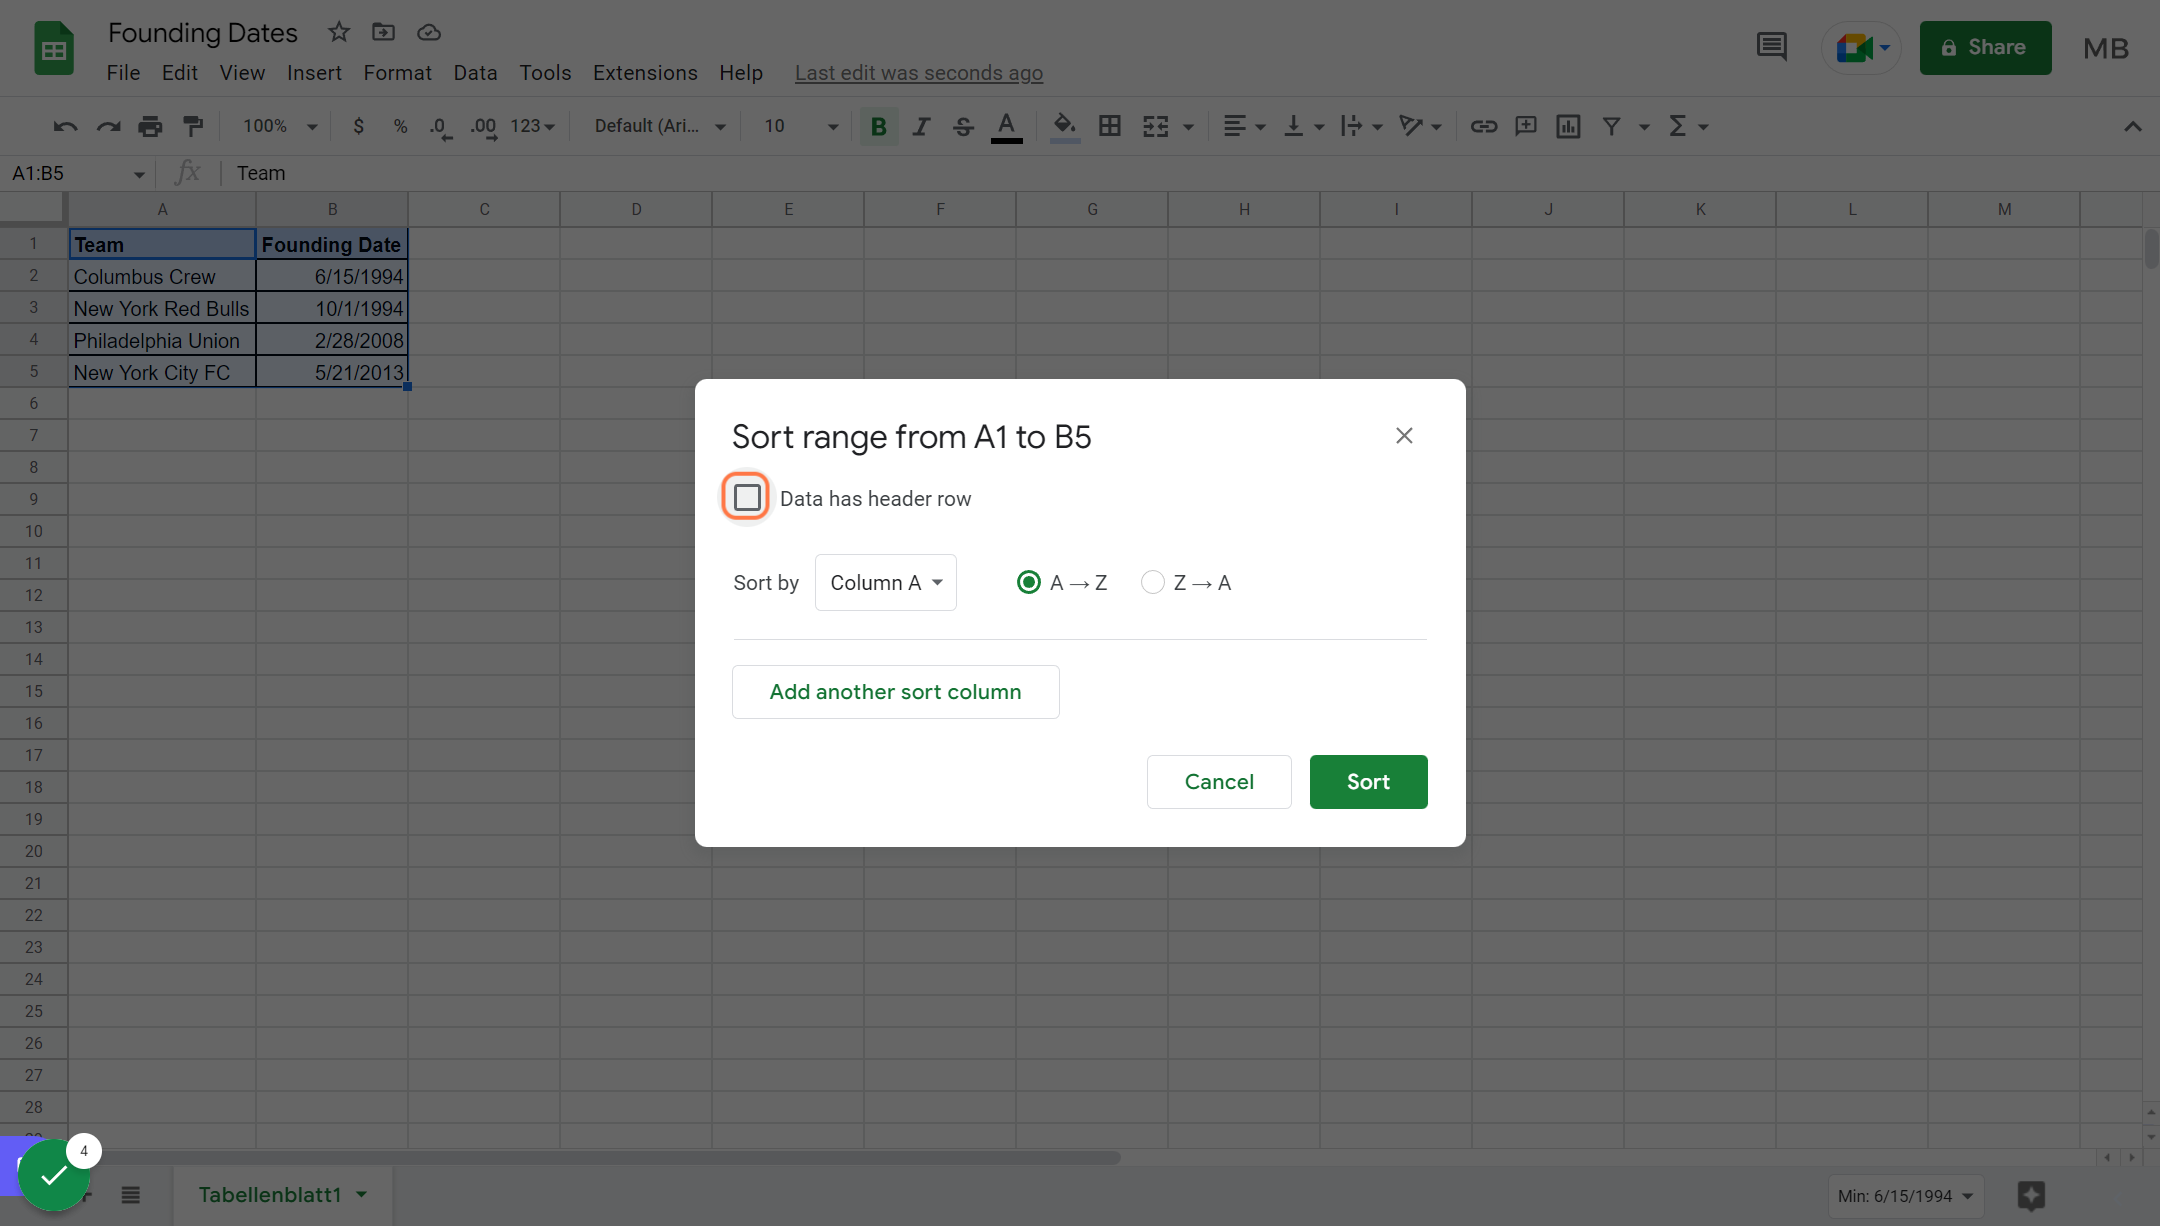The height and width of the screenshot is (1226, 2160).
Task: Open the Format menu
Action: (x=397, y=73)
